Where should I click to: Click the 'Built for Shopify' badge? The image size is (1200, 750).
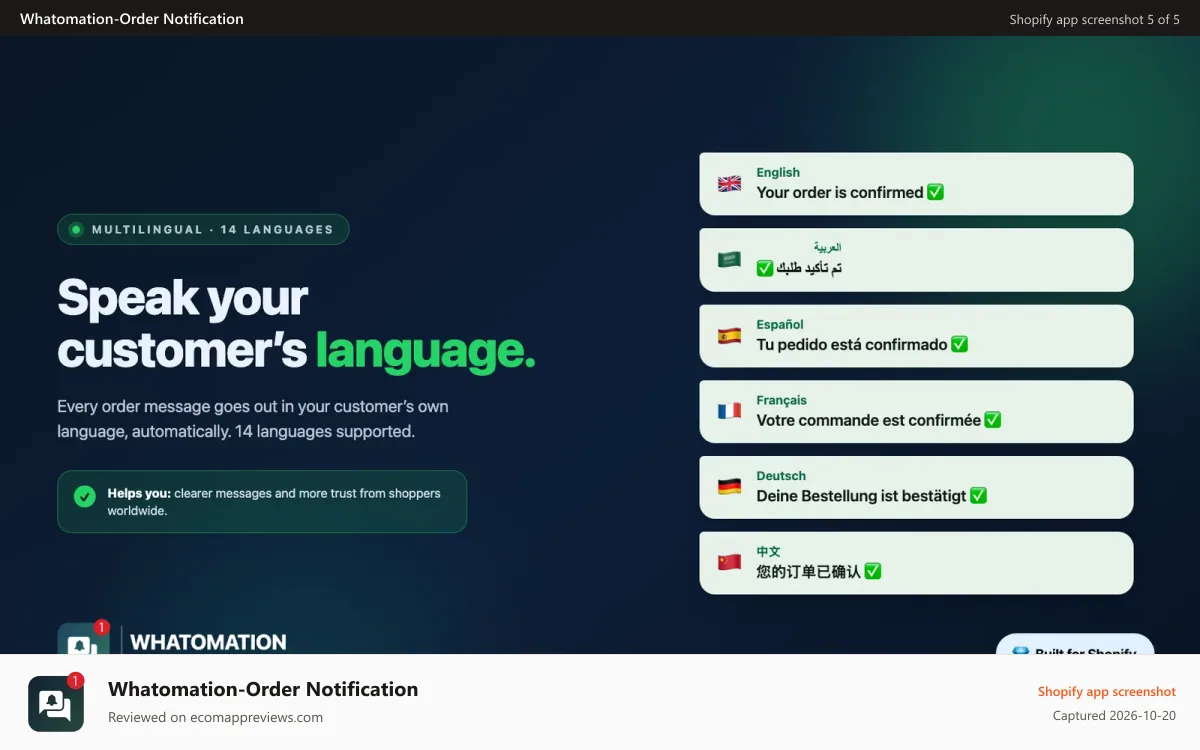tap(1075, 645)
